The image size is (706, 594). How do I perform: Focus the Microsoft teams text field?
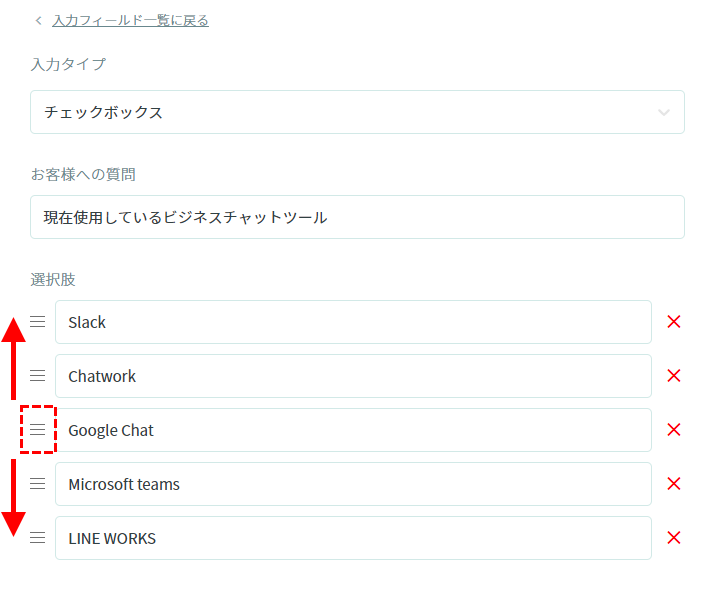pos(353,484)
